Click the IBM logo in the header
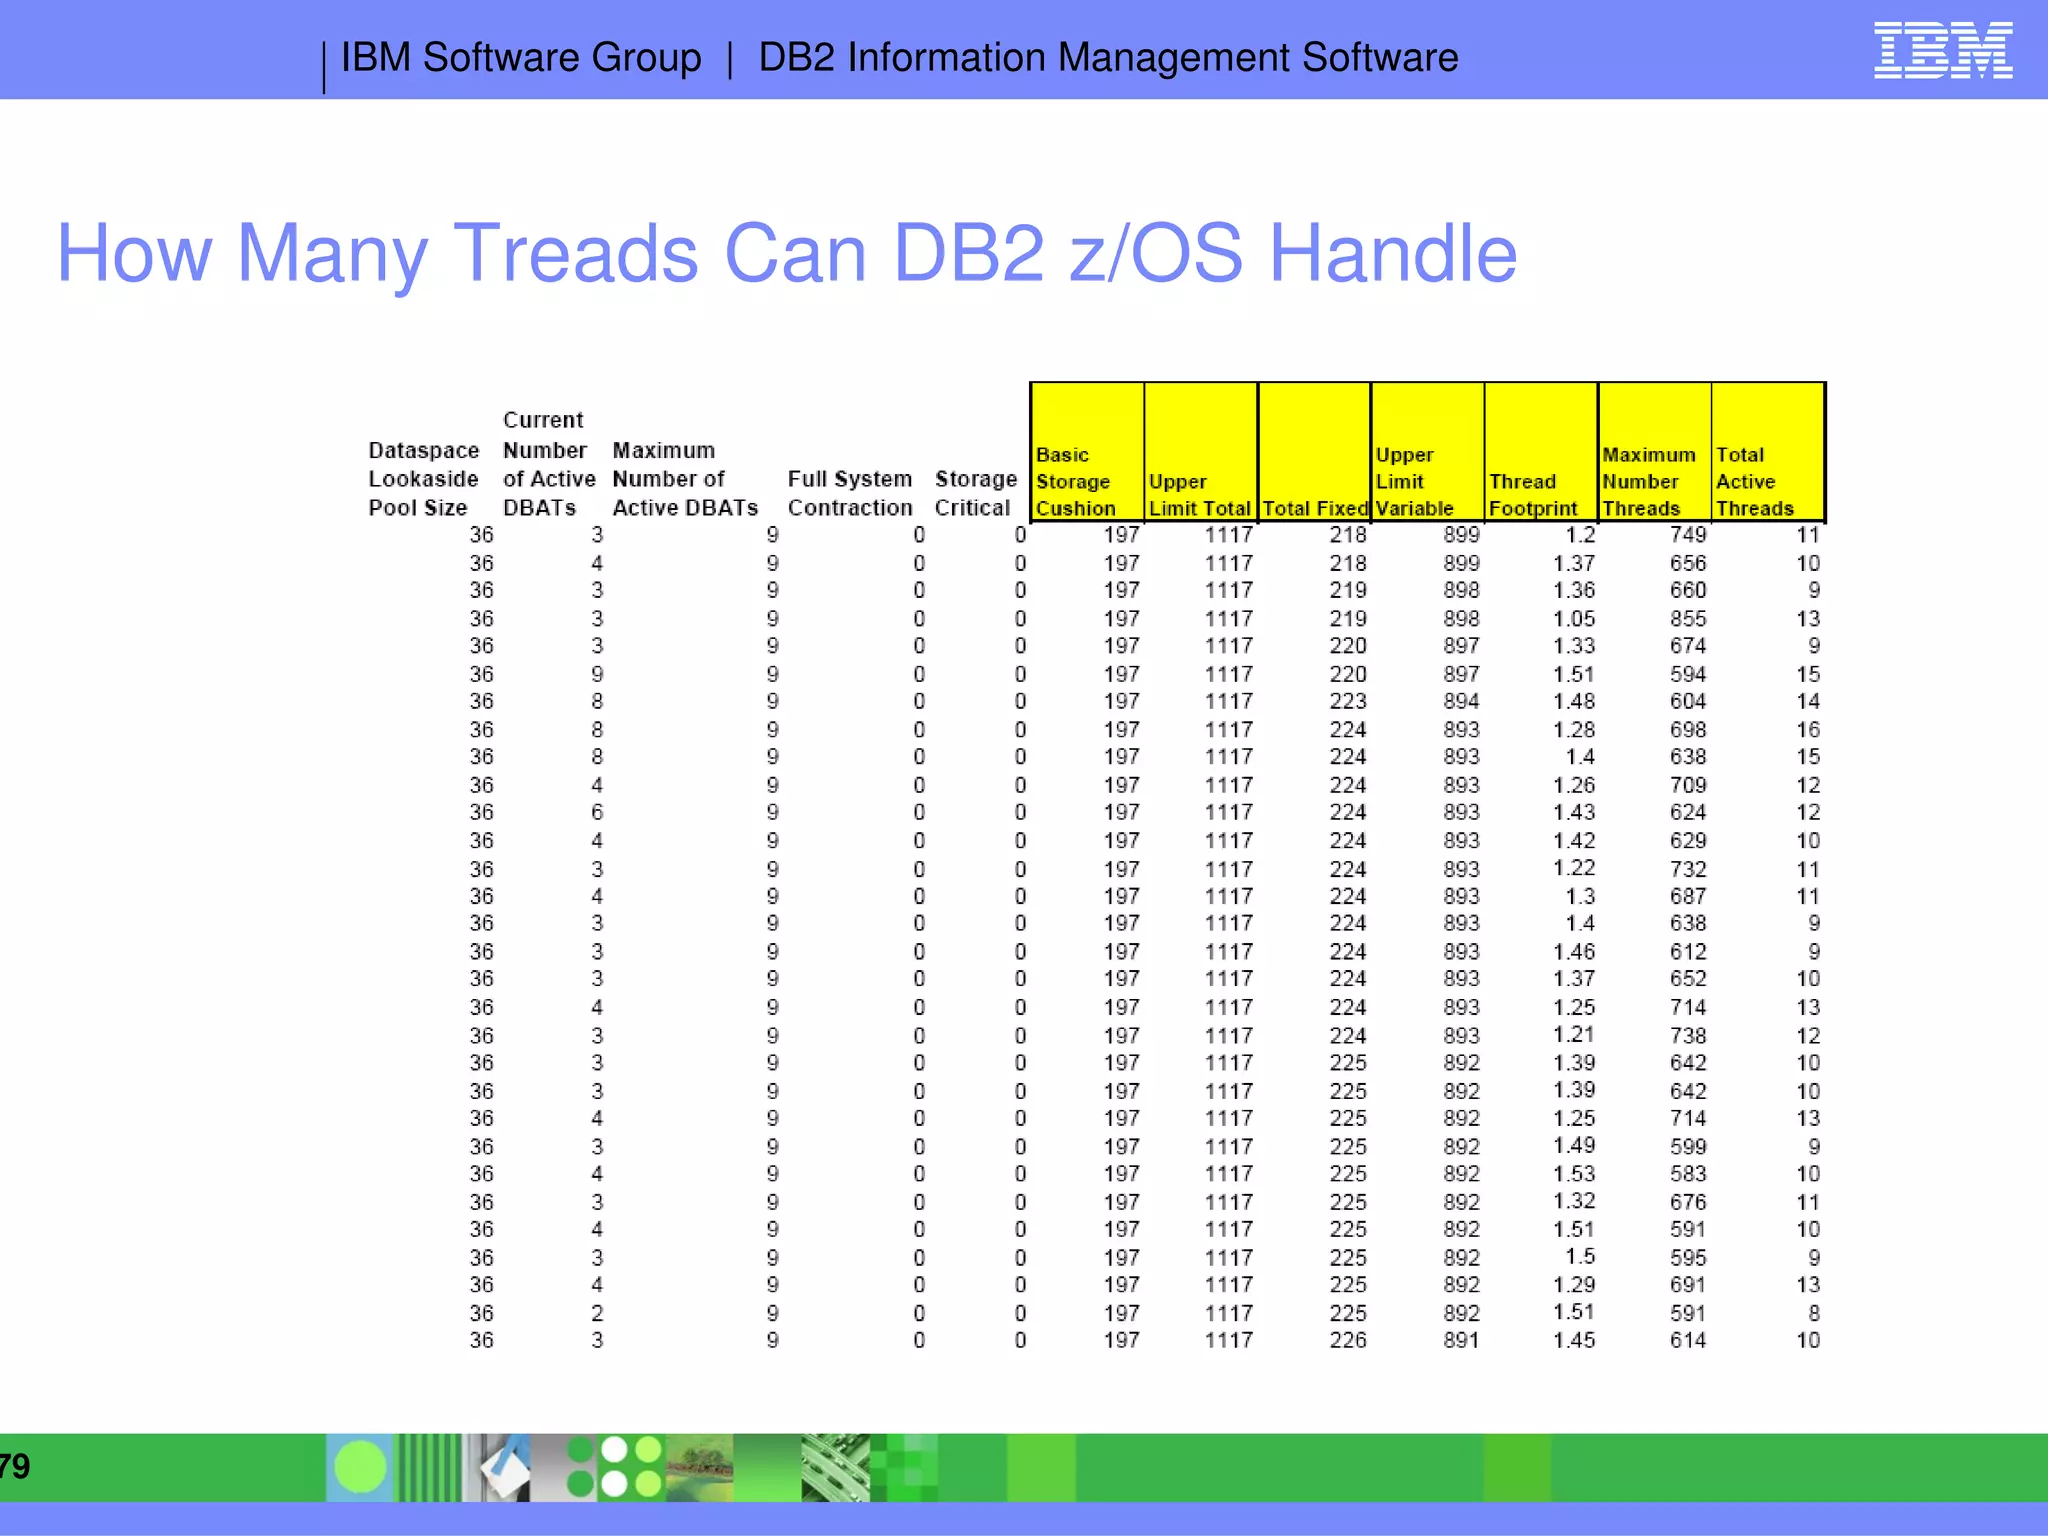 tap(1943, 51)
